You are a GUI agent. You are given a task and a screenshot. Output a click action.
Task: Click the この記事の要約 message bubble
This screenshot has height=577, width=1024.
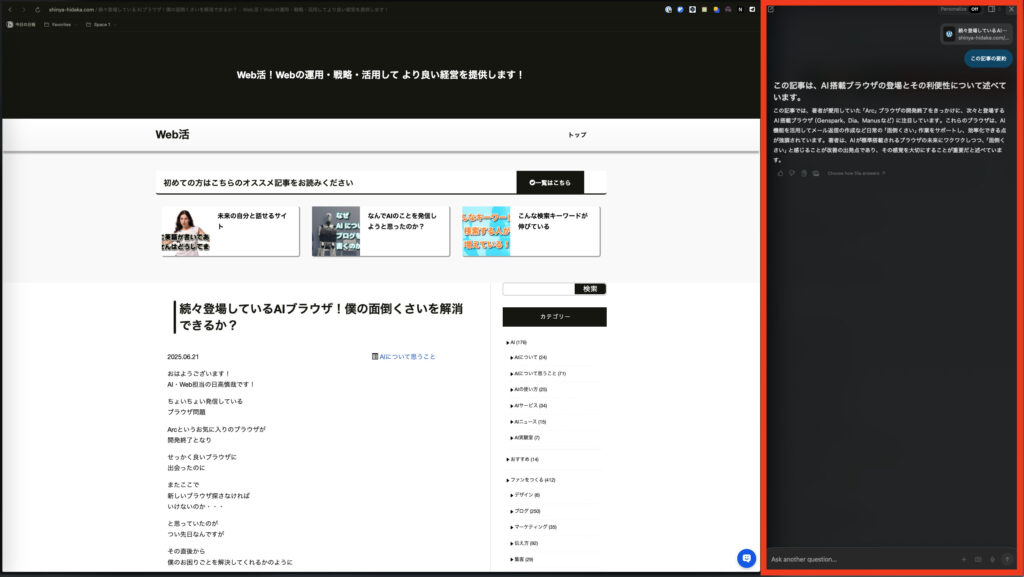pos(988,59)
